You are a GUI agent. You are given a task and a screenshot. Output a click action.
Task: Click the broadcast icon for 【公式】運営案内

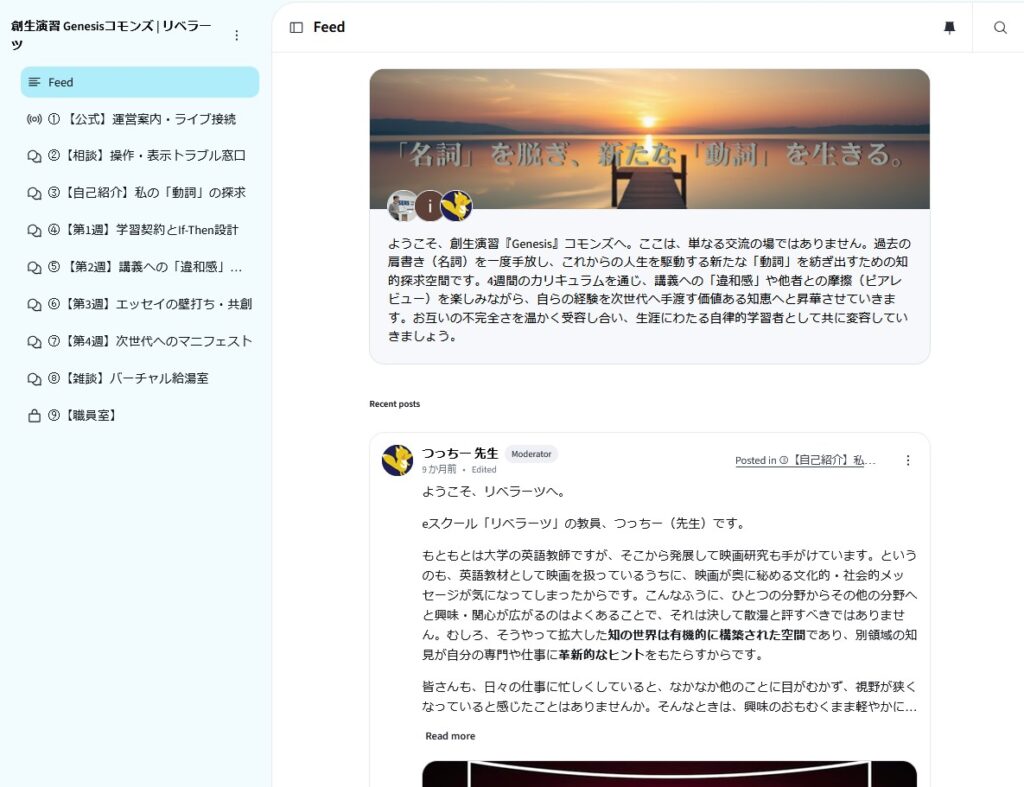click(34, 119)
